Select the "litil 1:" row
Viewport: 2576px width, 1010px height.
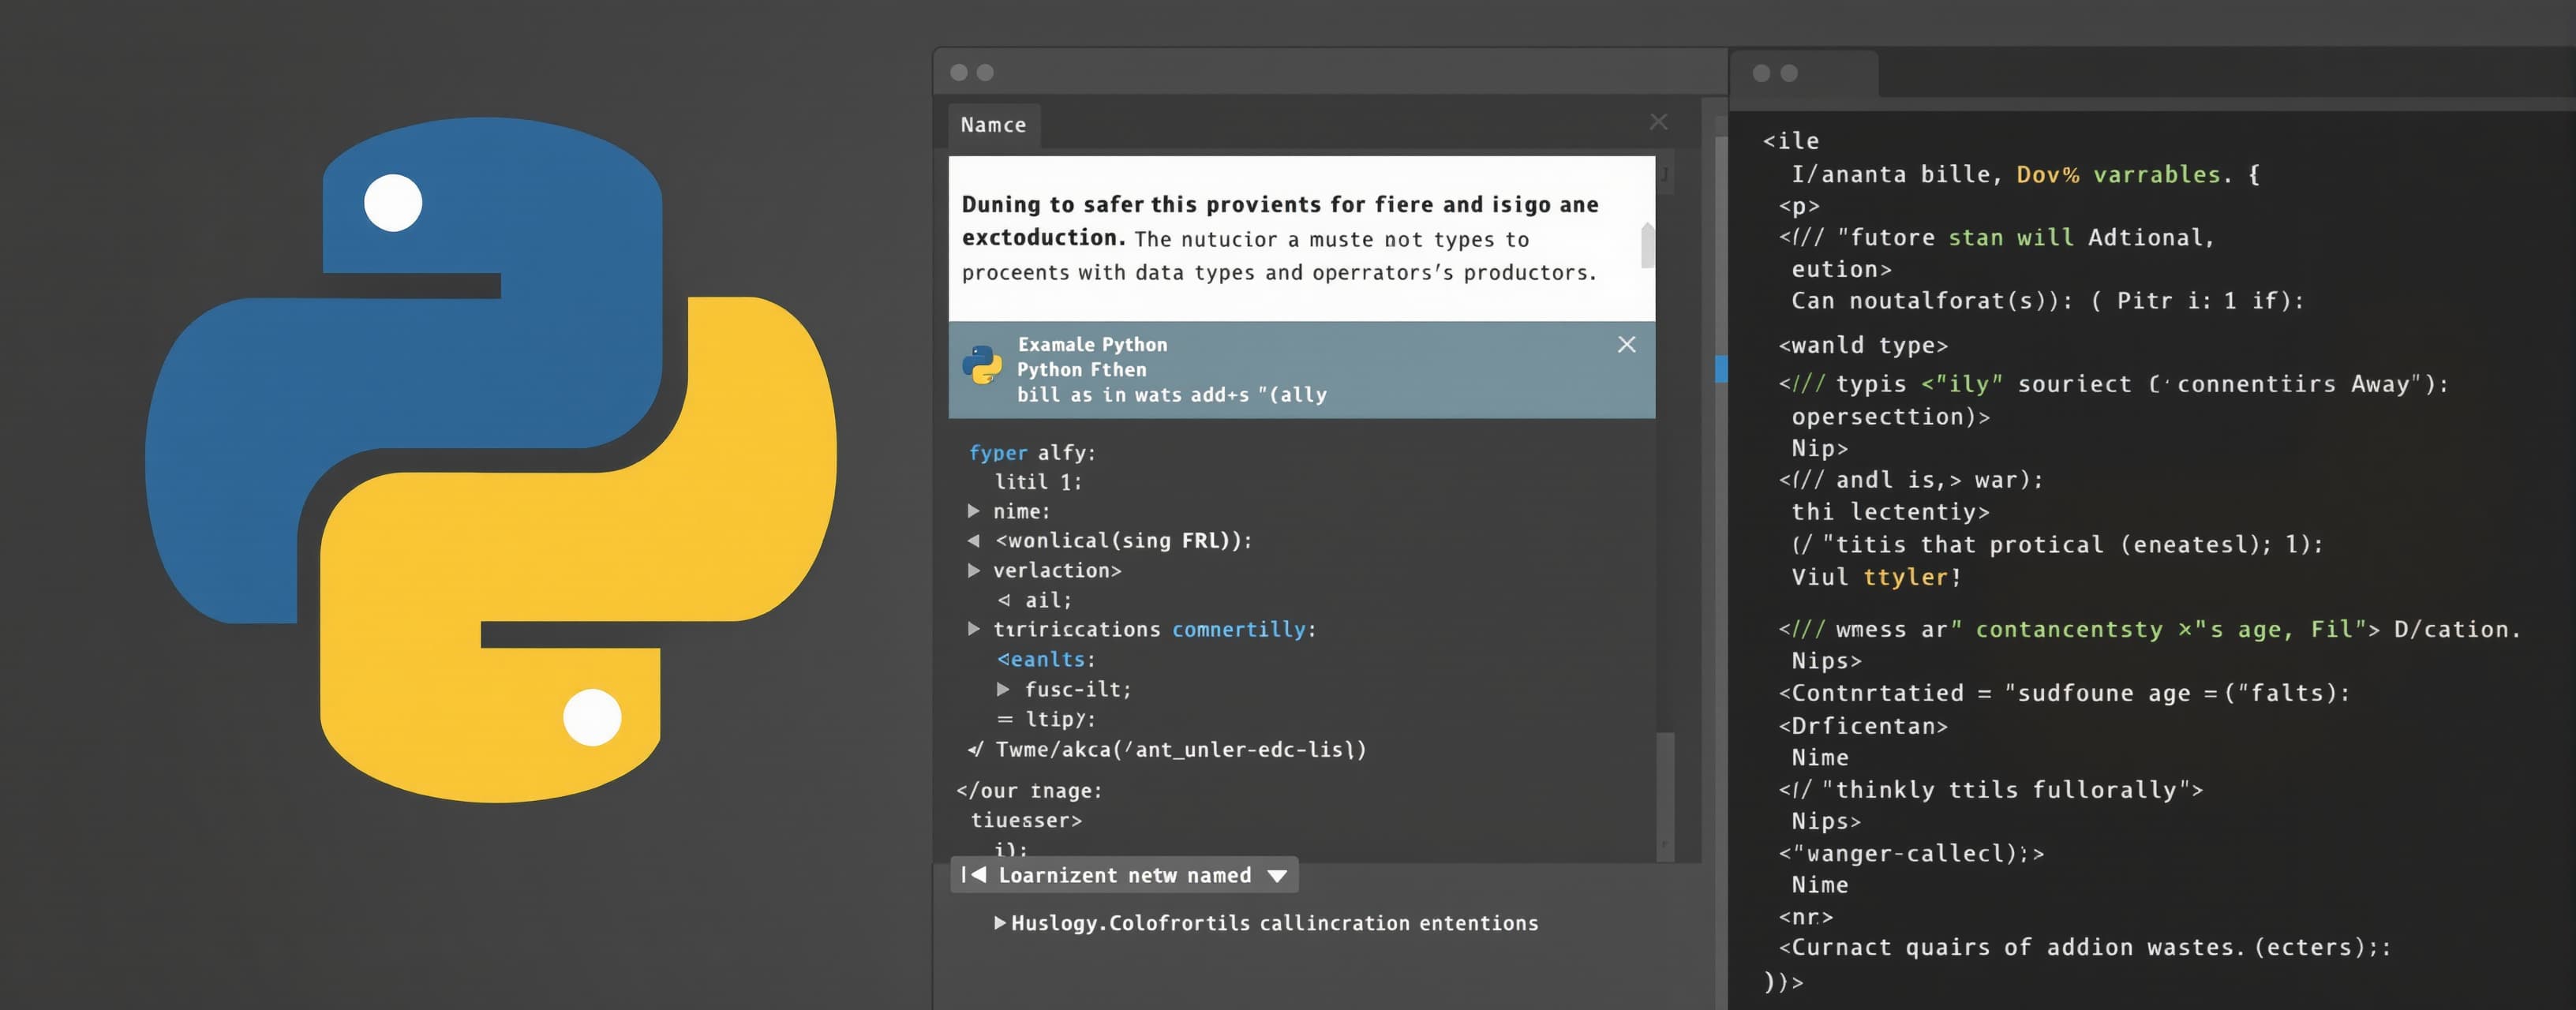tap(1037, 482)
